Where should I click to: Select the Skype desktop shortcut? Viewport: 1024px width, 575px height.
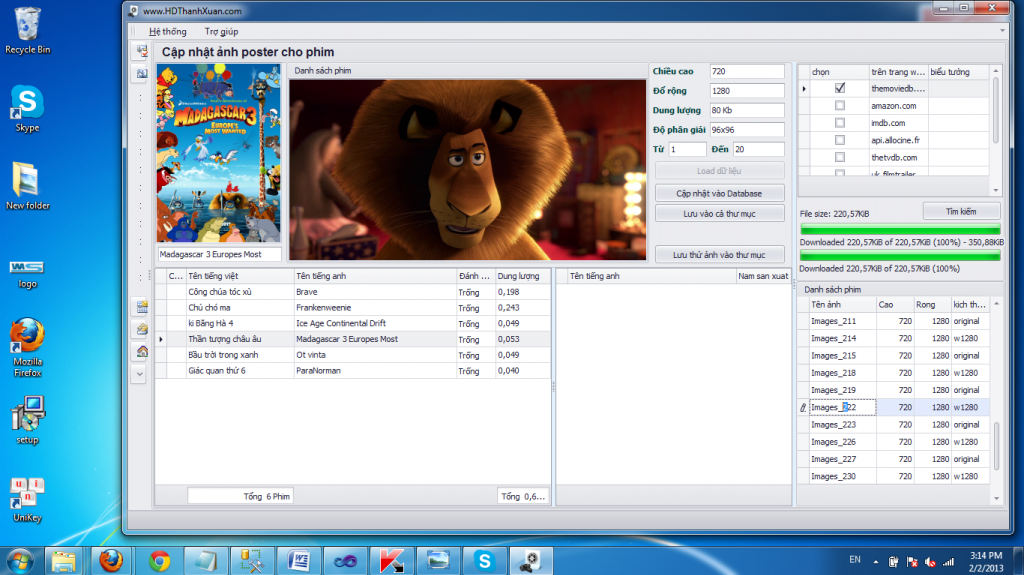(27, 108)
